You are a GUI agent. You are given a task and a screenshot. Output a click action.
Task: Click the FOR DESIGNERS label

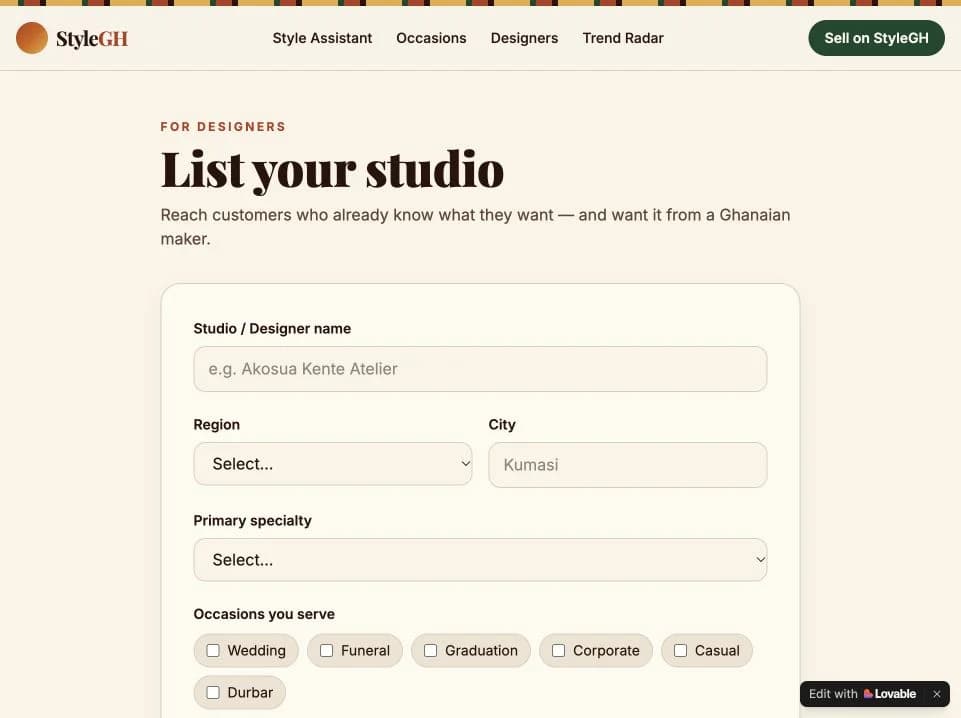point(223,127)
